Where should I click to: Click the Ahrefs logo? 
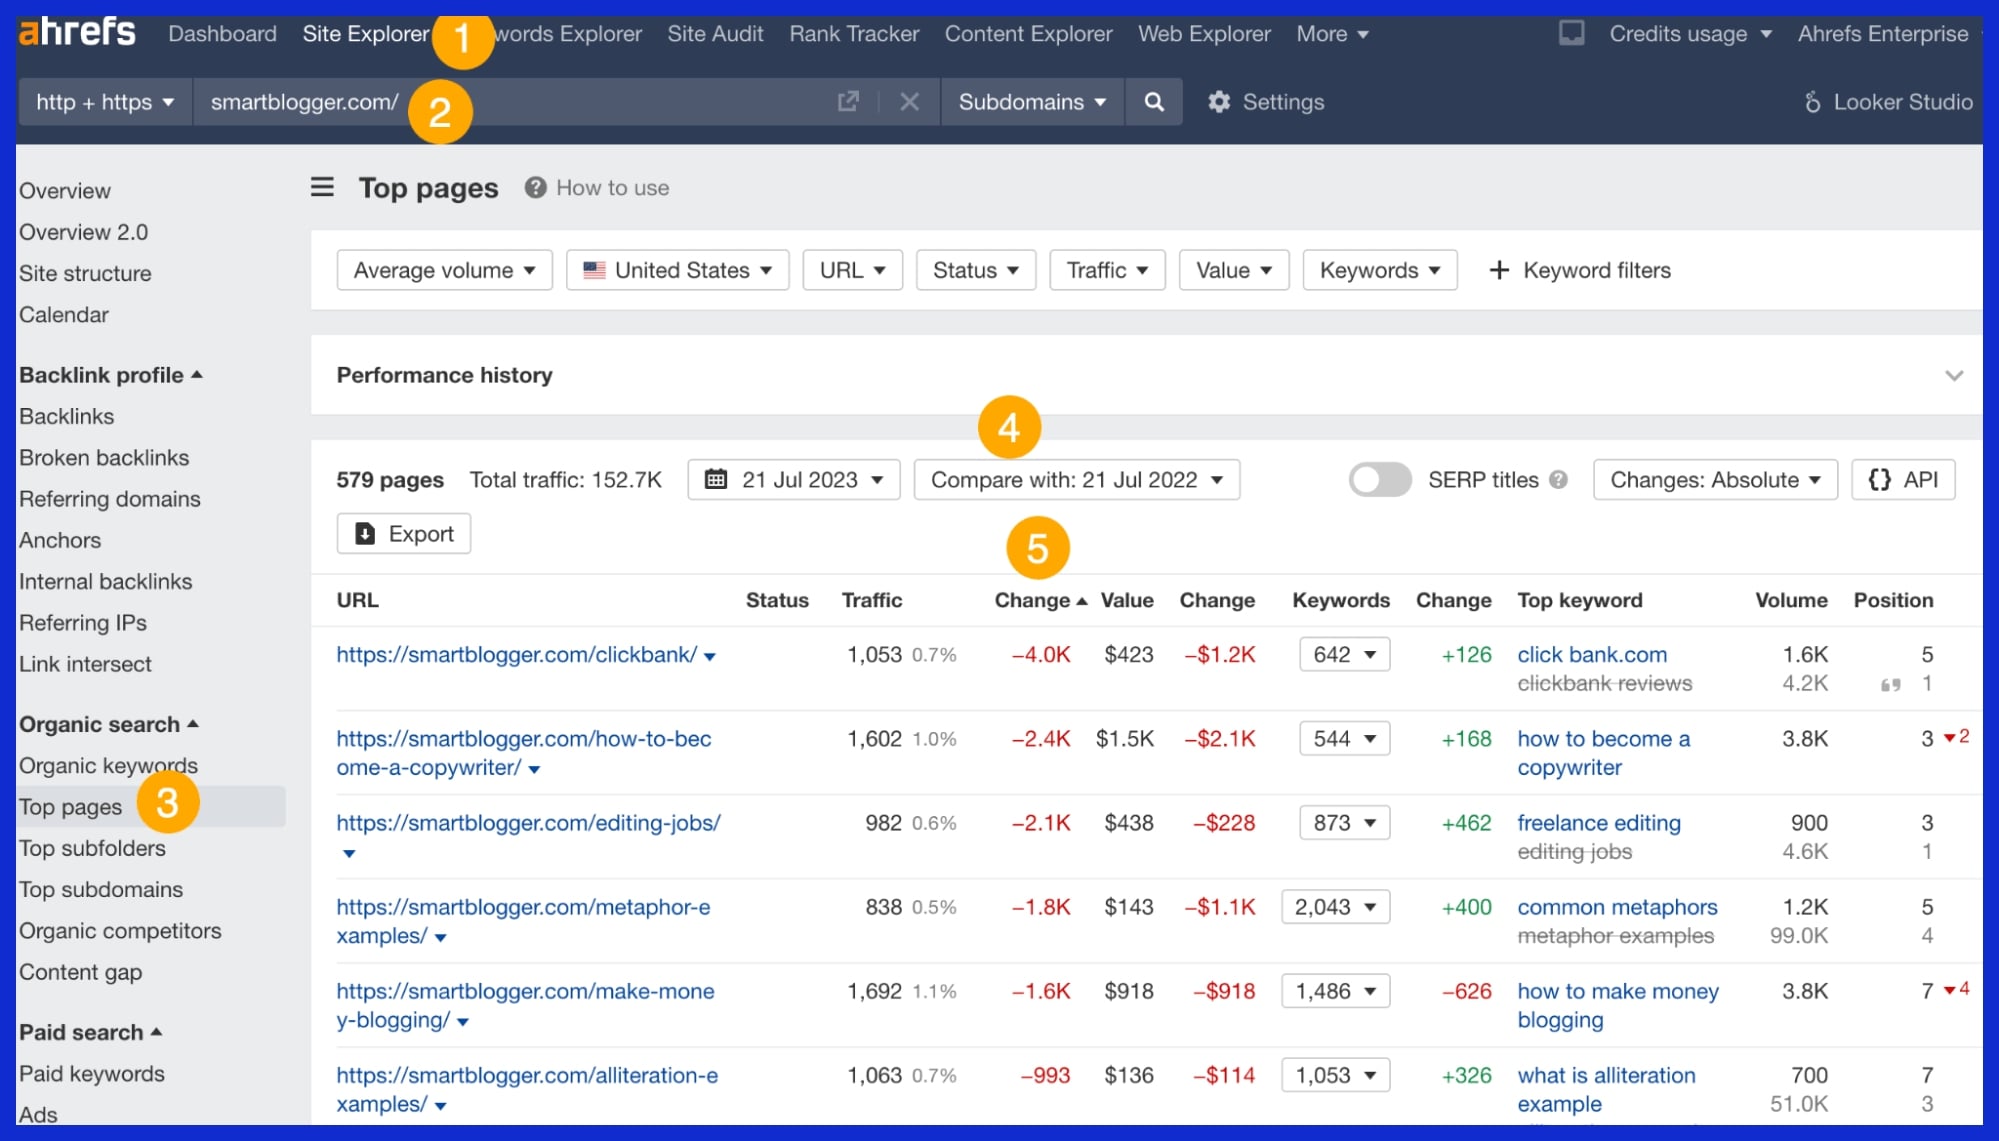point(78,32)
